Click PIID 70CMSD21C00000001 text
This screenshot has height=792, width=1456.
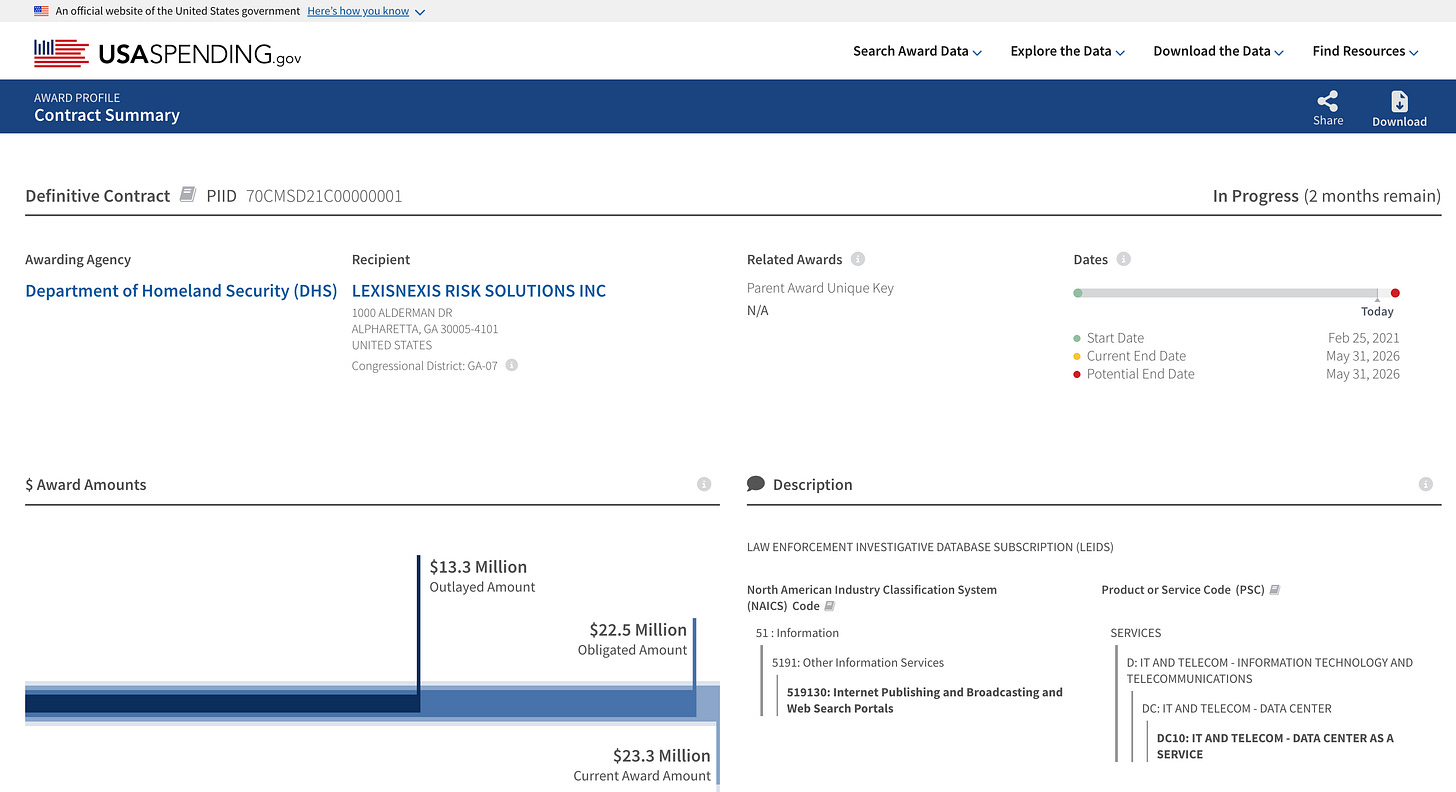click(x=304, y=196)
